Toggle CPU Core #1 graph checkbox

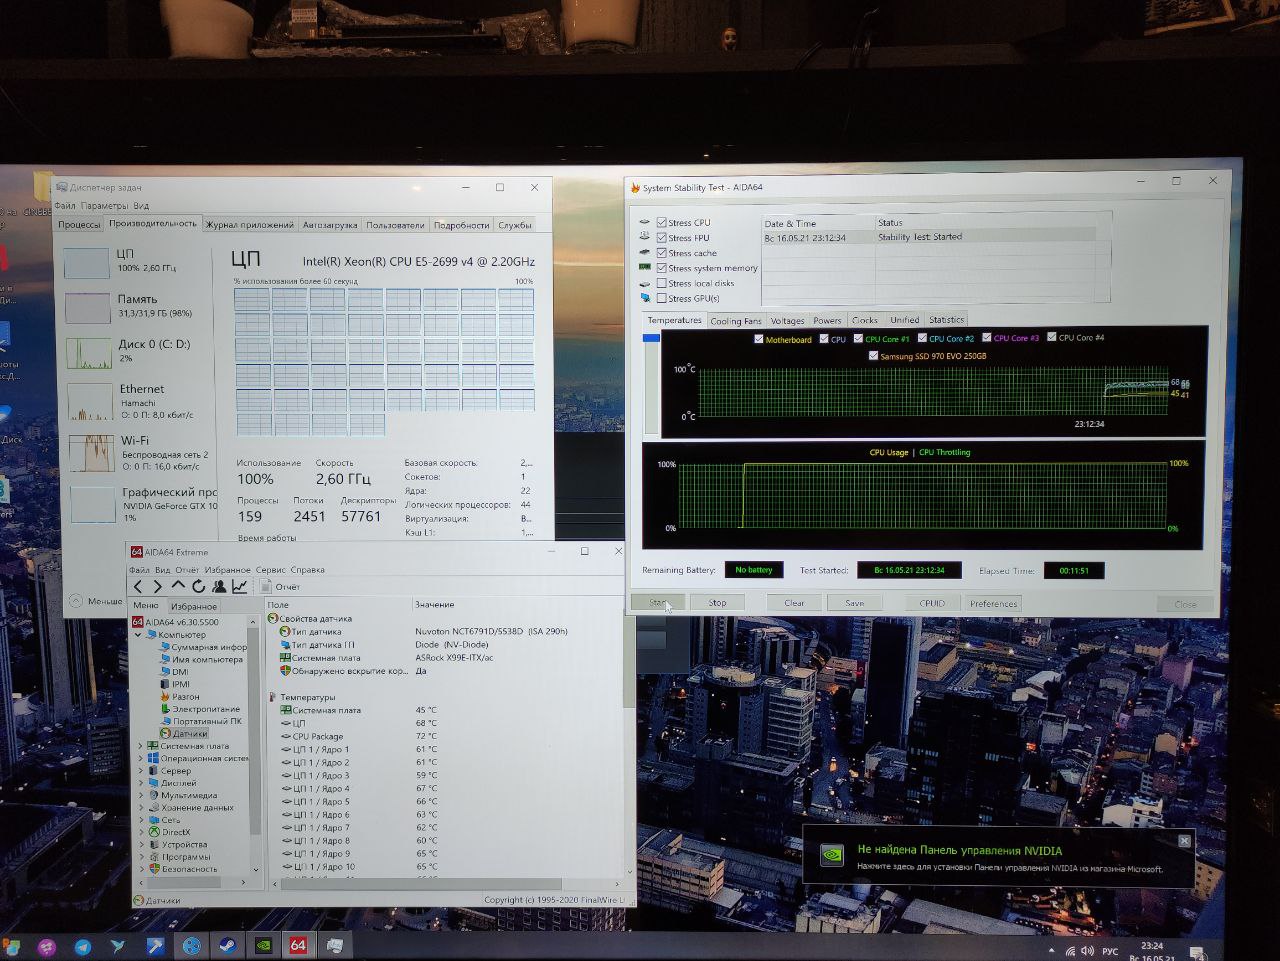point(858,338)
